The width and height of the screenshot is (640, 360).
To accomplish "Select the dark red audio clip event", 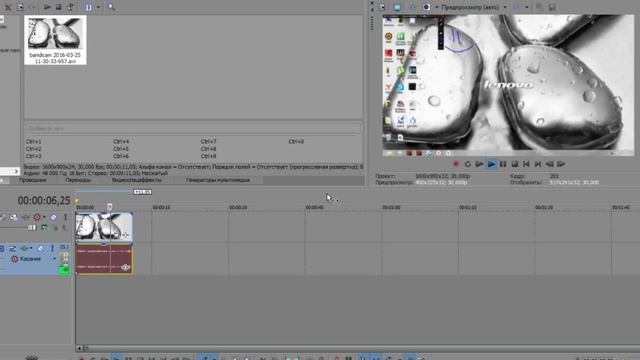I will [x=104, y=259].
